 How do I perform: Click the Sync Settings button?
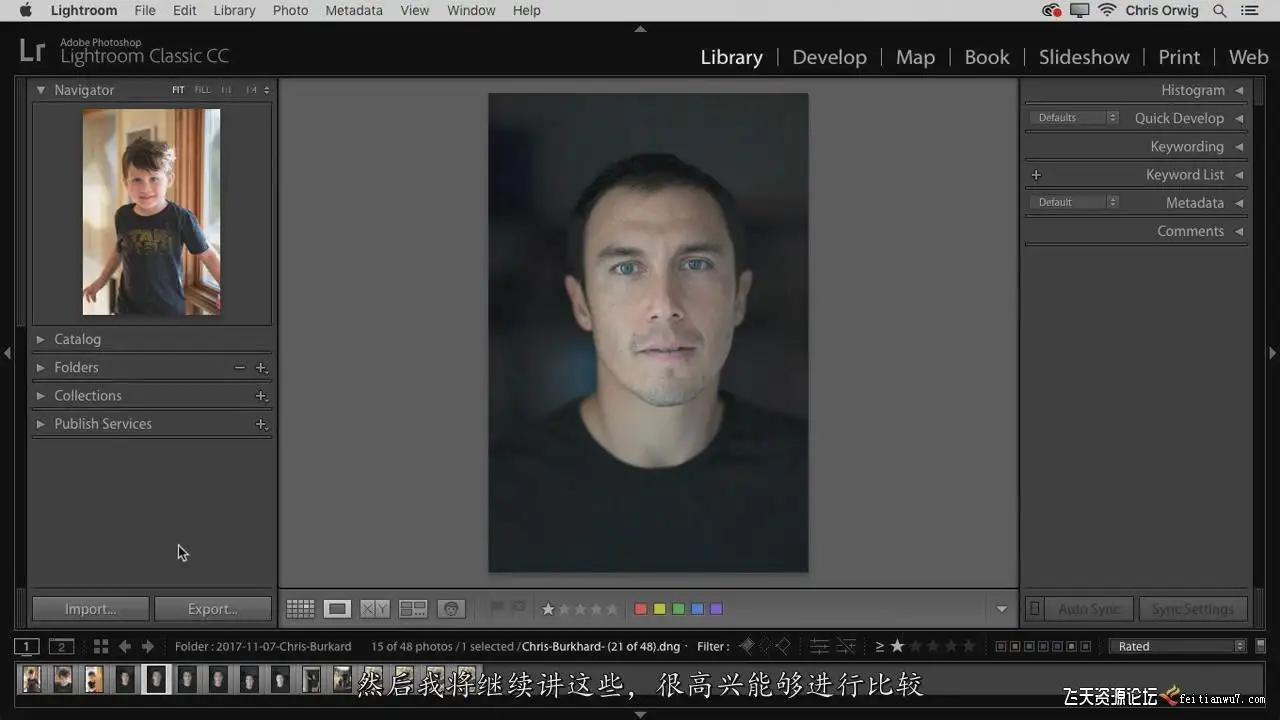1192,609
